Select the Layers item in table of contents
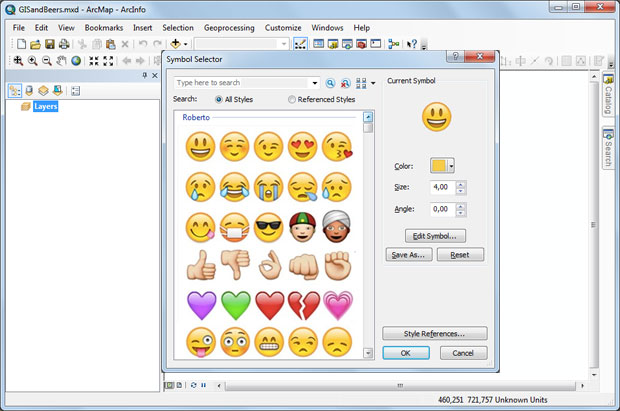This screenshot has height=411, width=620. point(45,106)
